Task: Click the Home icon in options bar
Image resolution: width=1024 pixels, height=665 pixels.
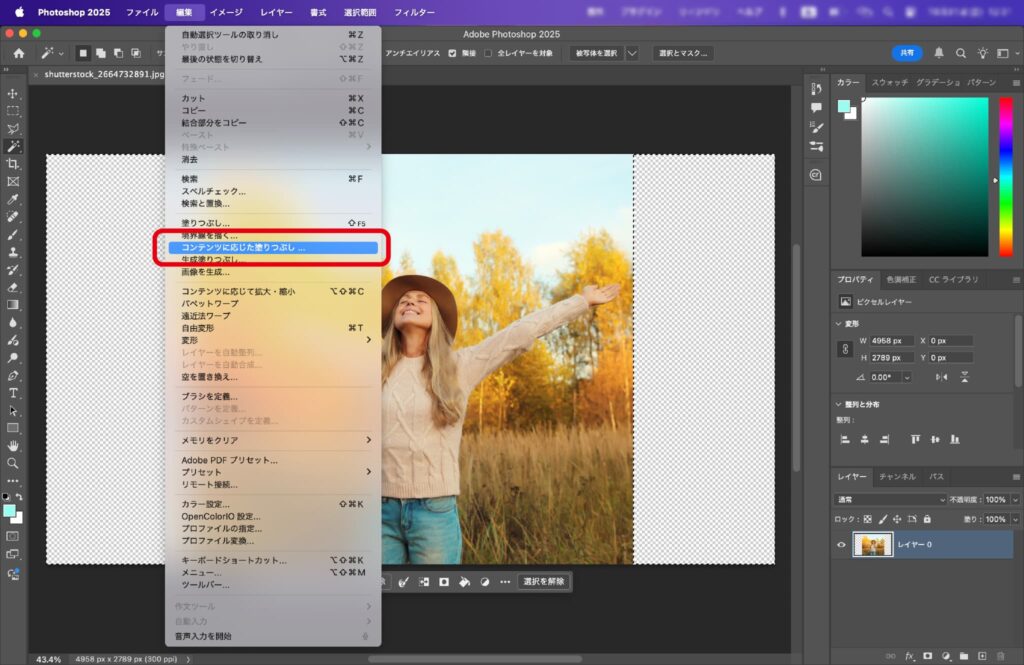Action: [18, 53]
